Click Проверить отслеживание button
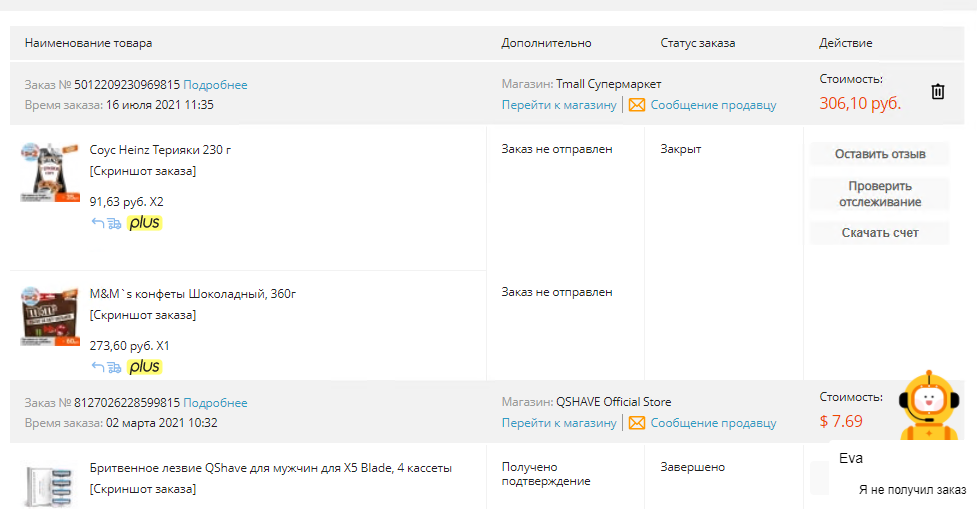977x509 pixels. pos(880,194)
